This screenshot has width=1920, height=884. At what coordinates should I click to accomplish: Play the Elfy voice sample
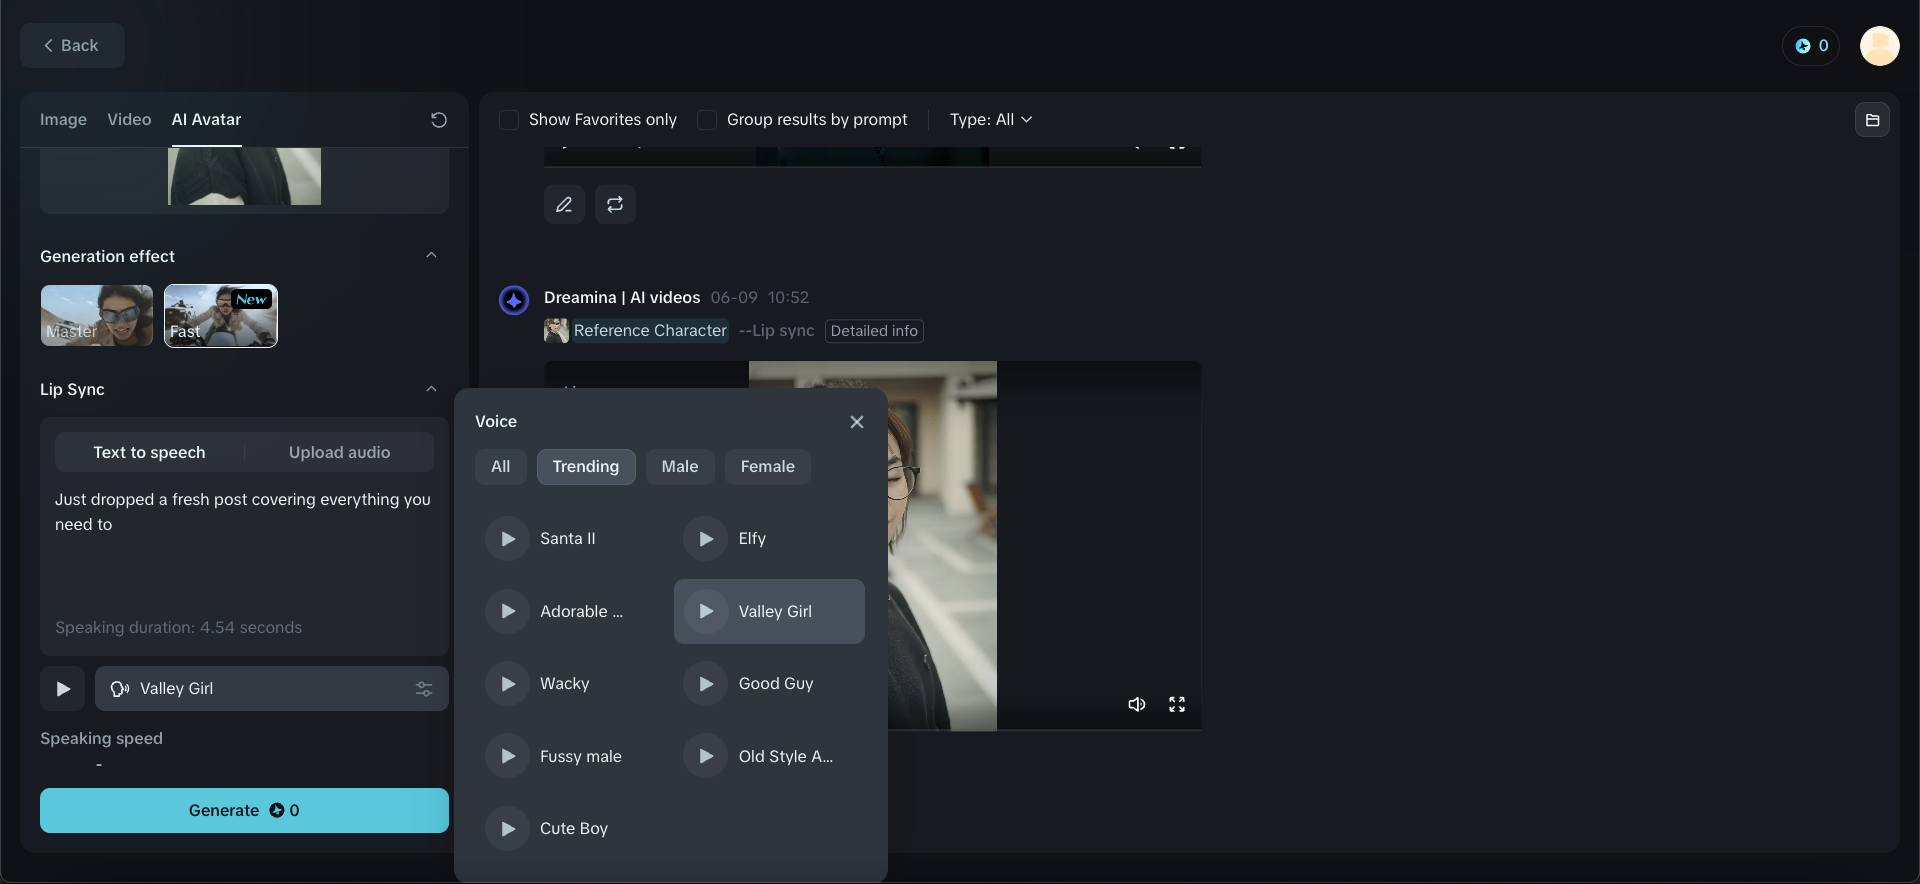point(706,539)
